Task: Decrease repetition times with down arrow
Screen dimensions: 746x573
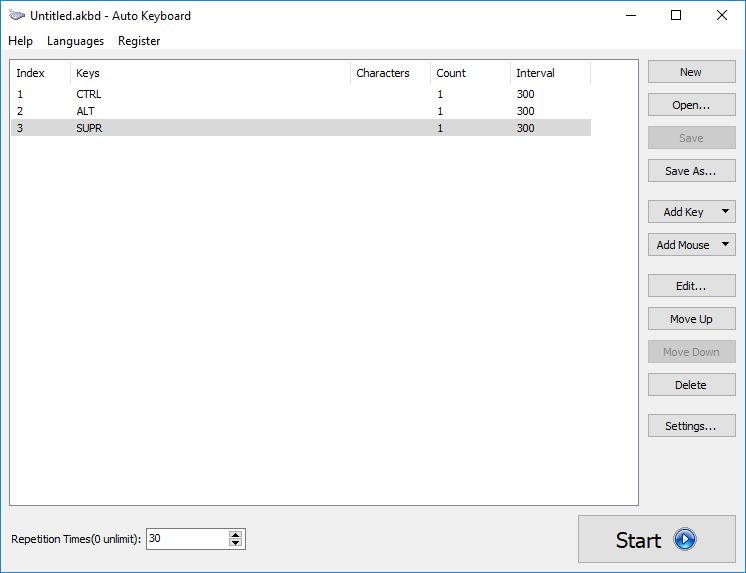Action: pos(236,543)
